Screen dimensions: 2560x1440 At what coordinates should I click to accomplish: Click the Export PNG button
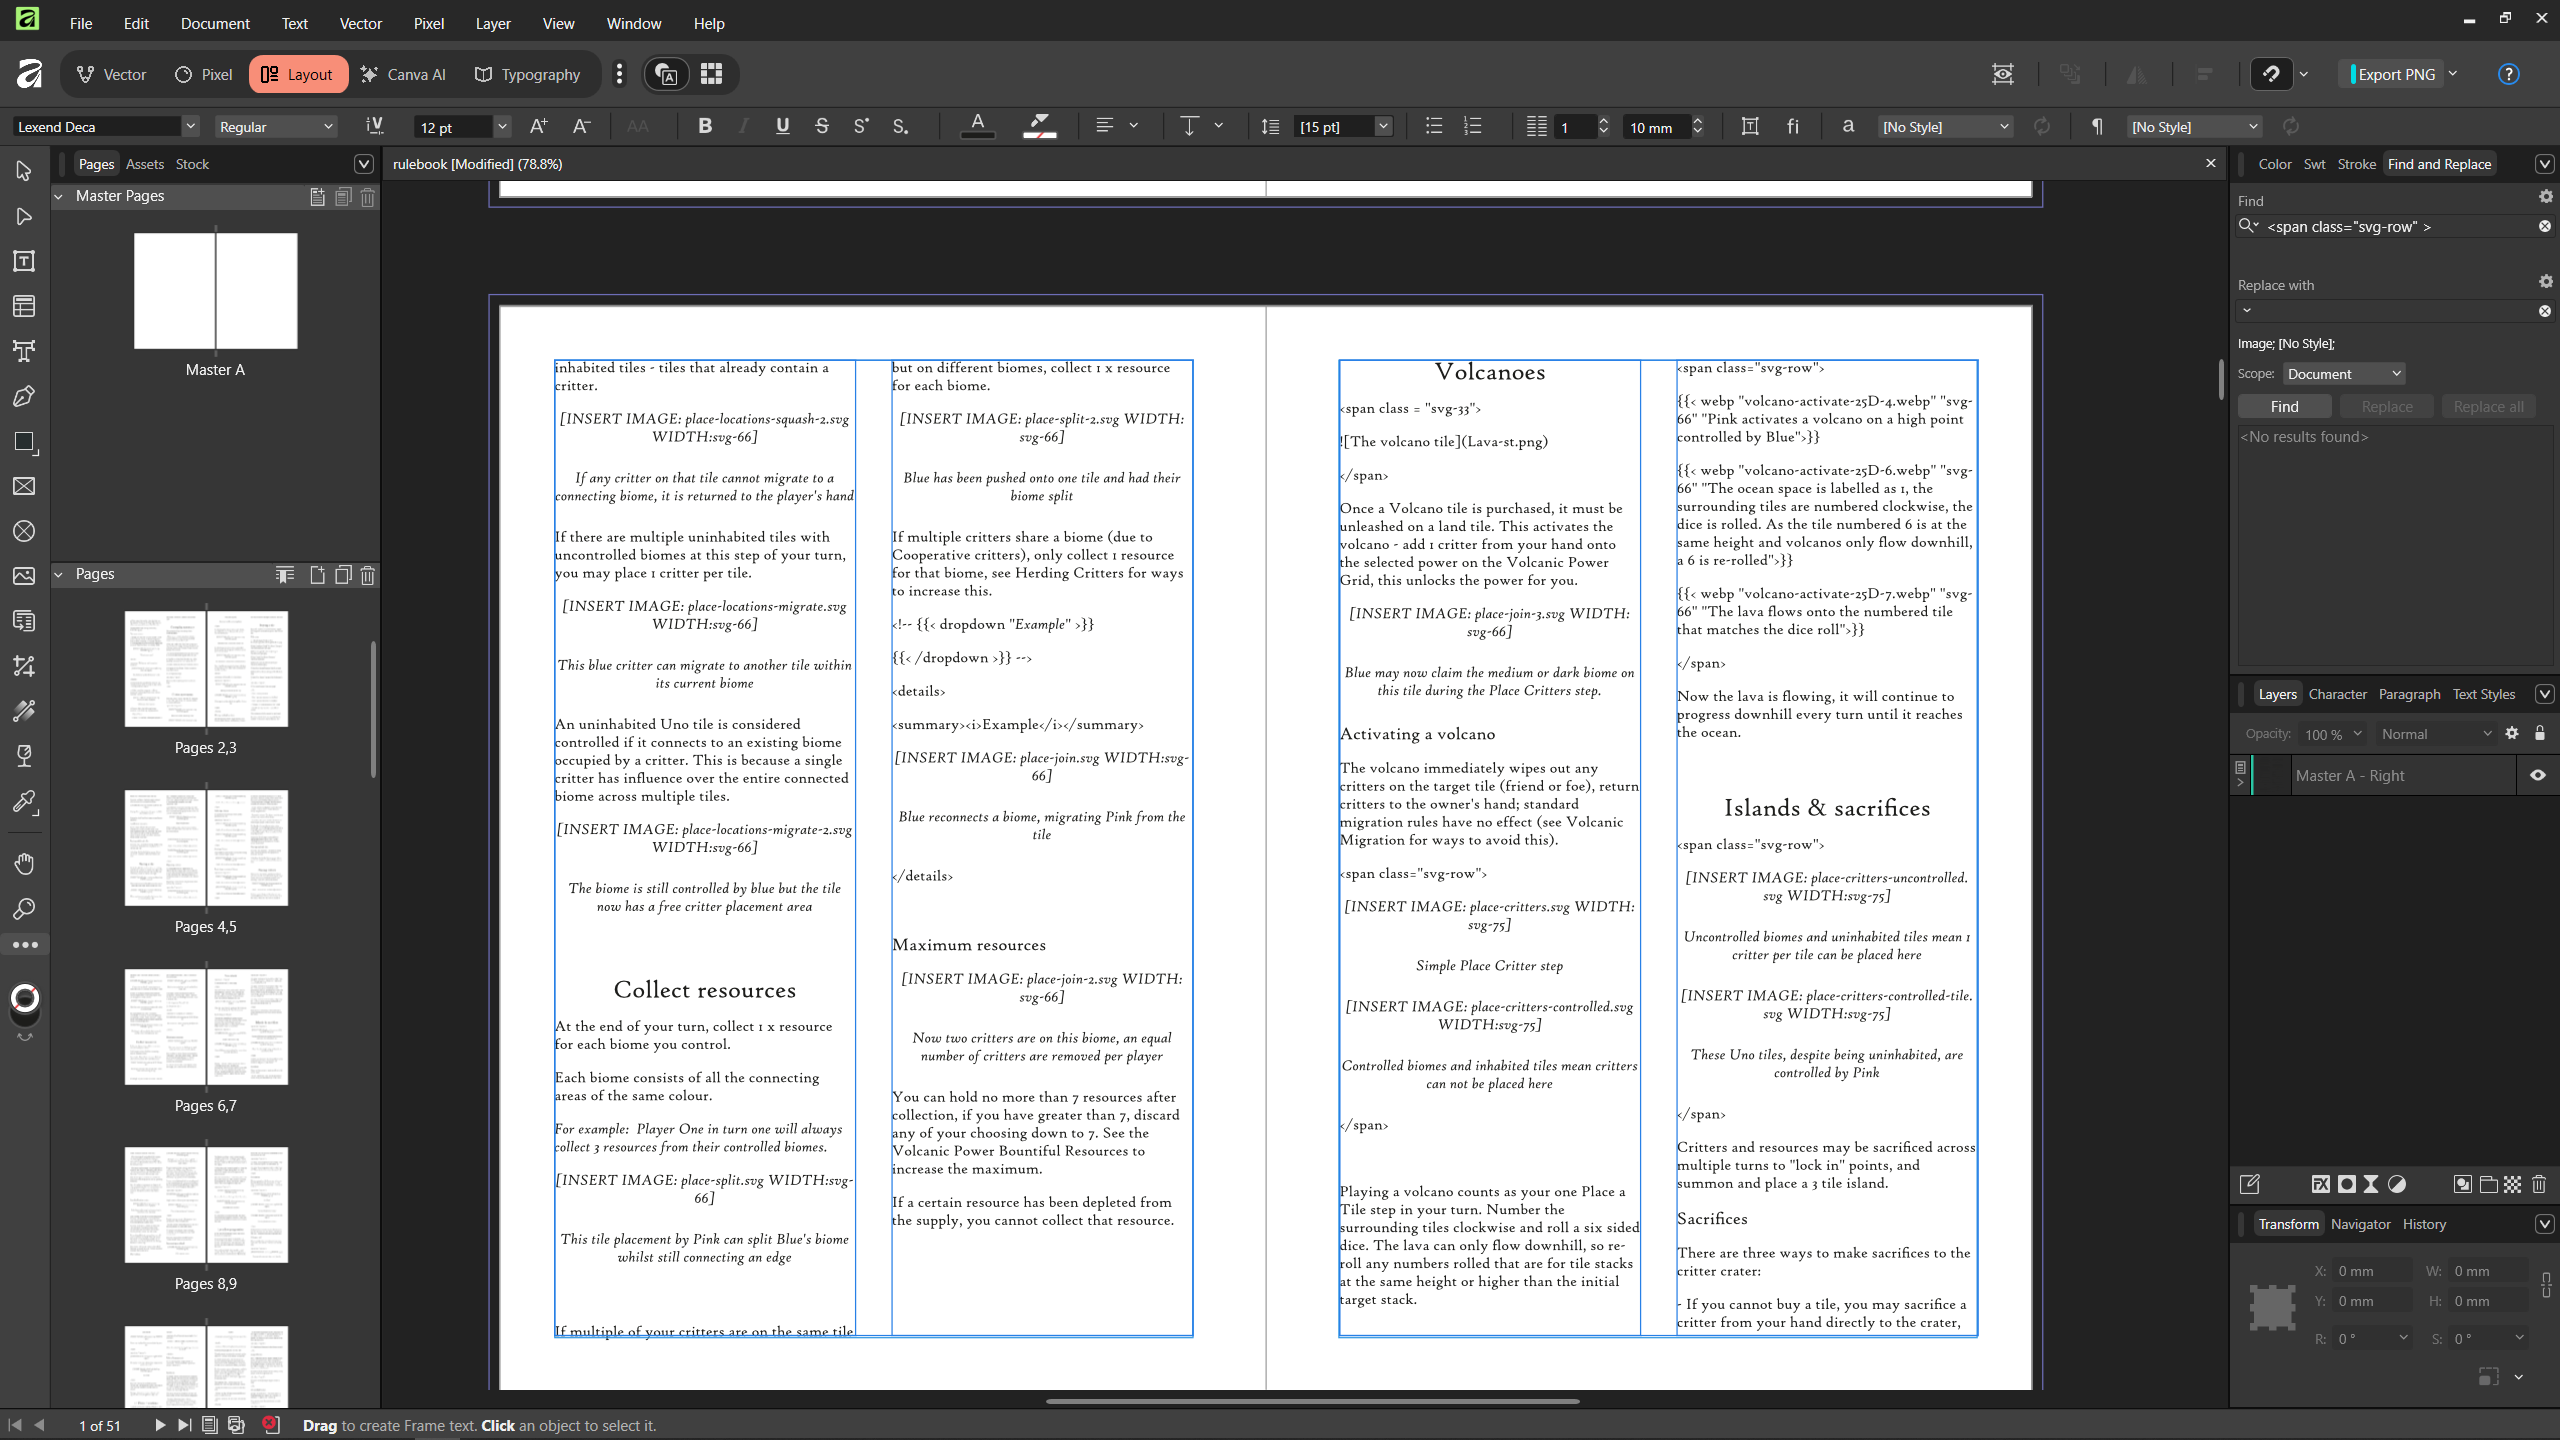click(x=2395, y=74)
